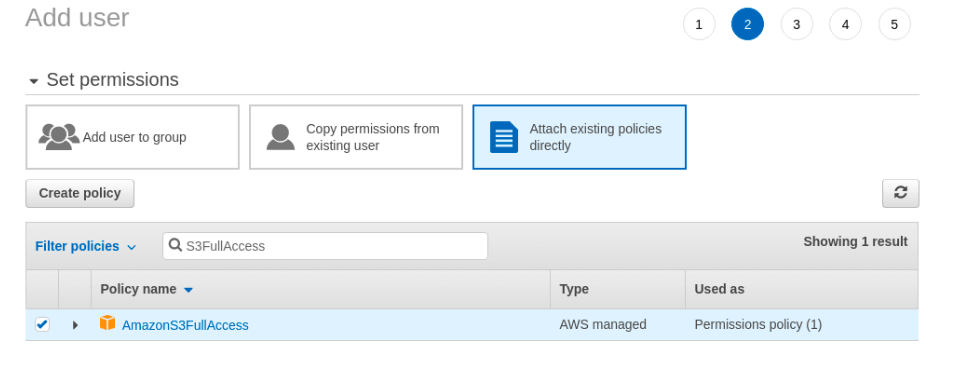Click the search magnifier icon in filter field
973x374 pixels.
coord(176,246)
